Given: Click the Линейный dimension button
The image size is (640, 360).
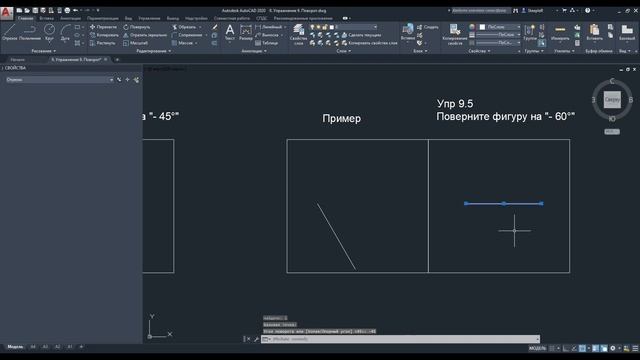Looking at the screenshot, I should 269,27.
